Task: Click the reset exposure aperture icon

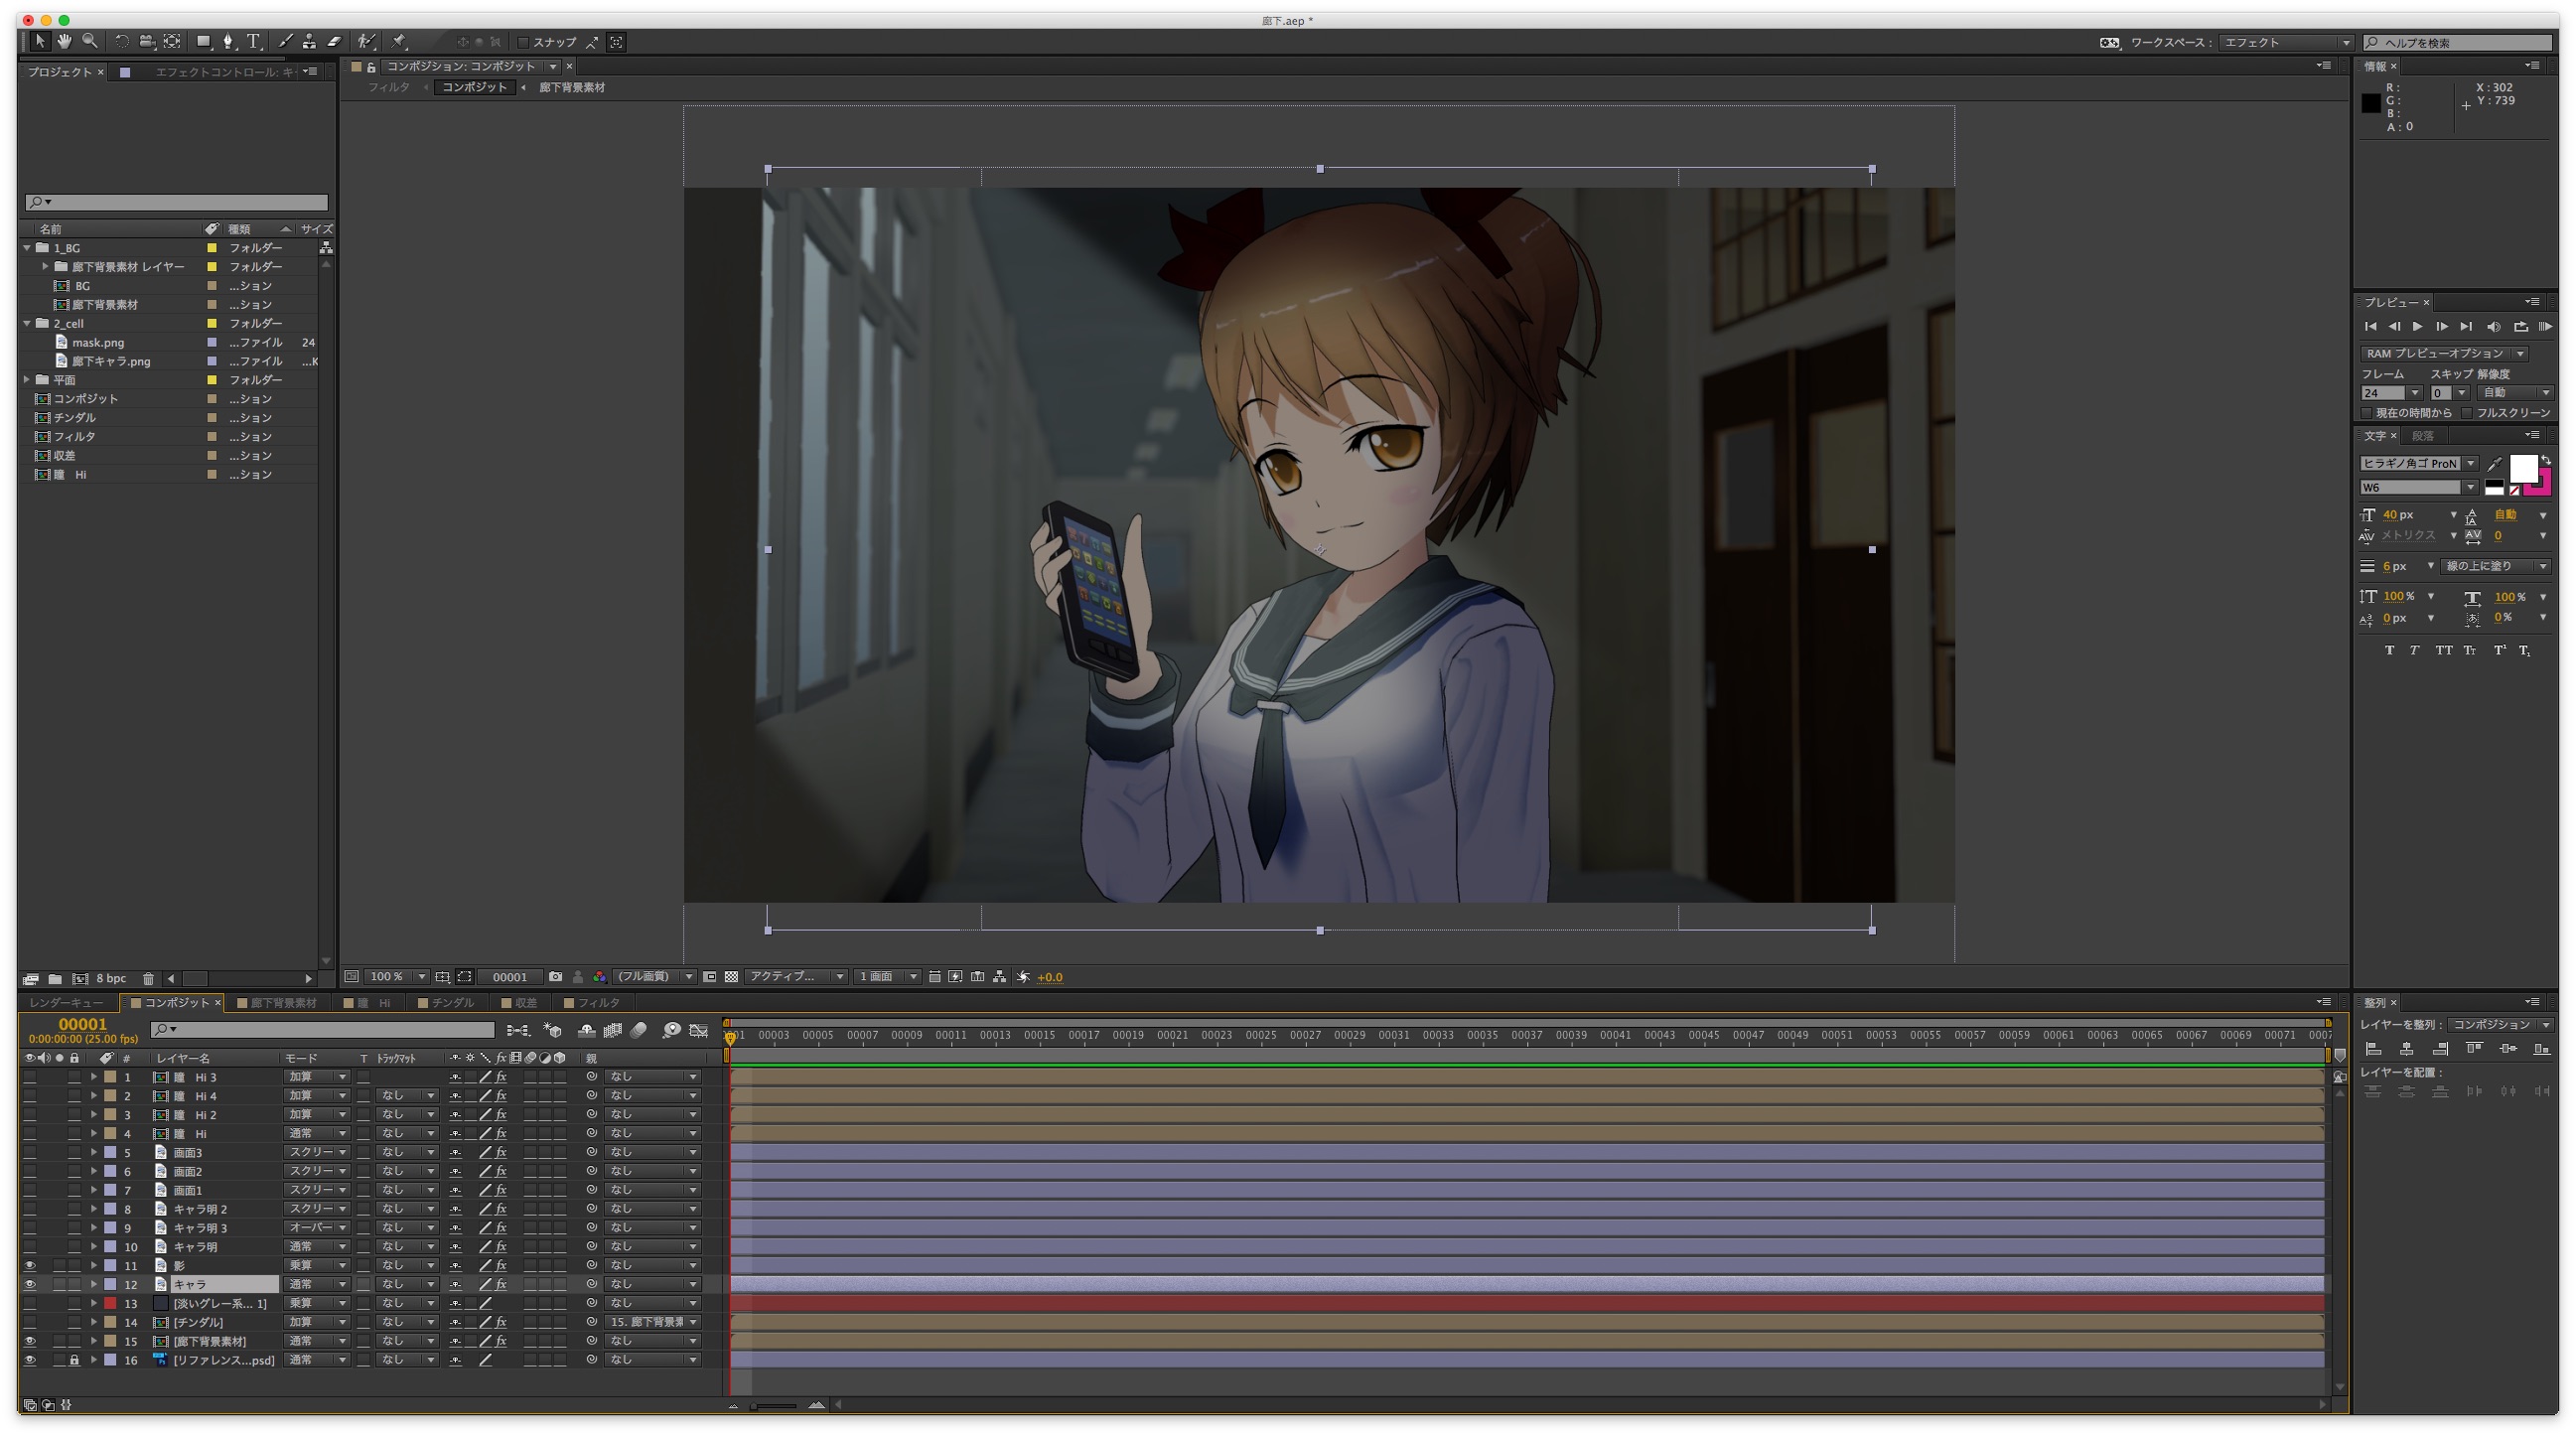Action: 1023,977
